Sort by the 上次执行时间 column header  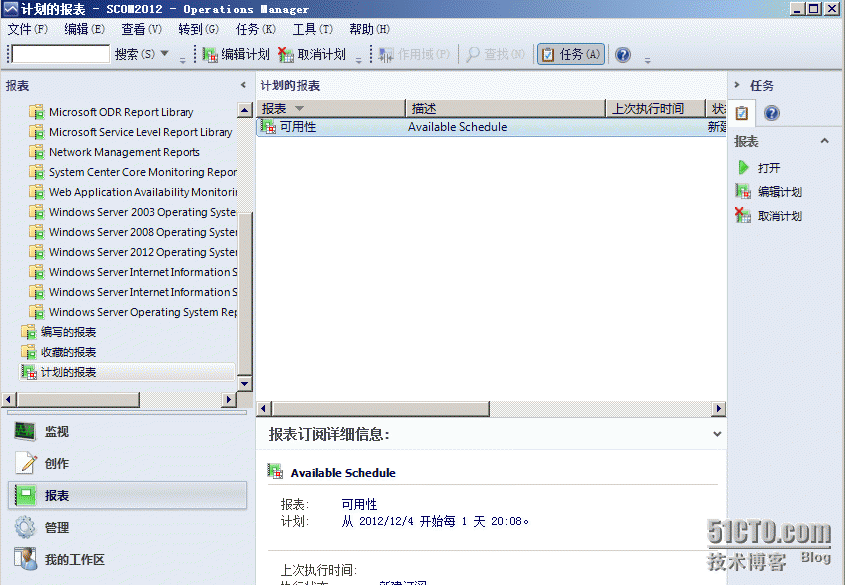click(x=656, y=109)
